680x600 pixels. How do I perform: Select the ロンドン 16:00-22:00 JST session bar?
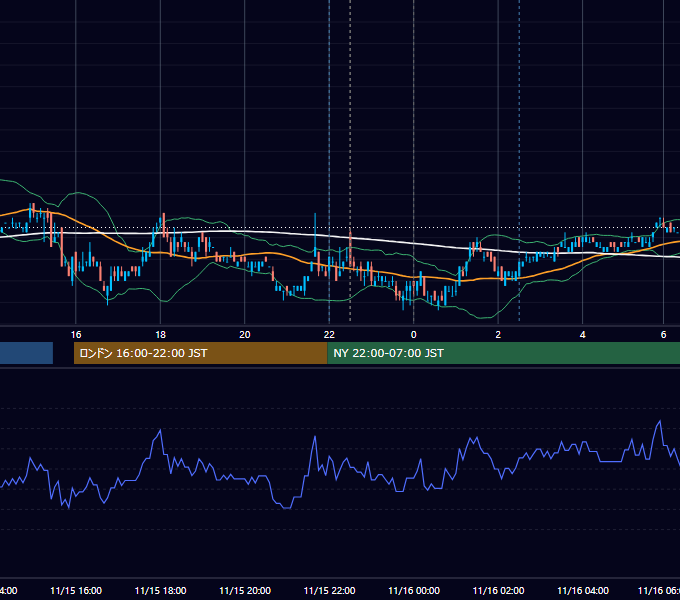200,353
